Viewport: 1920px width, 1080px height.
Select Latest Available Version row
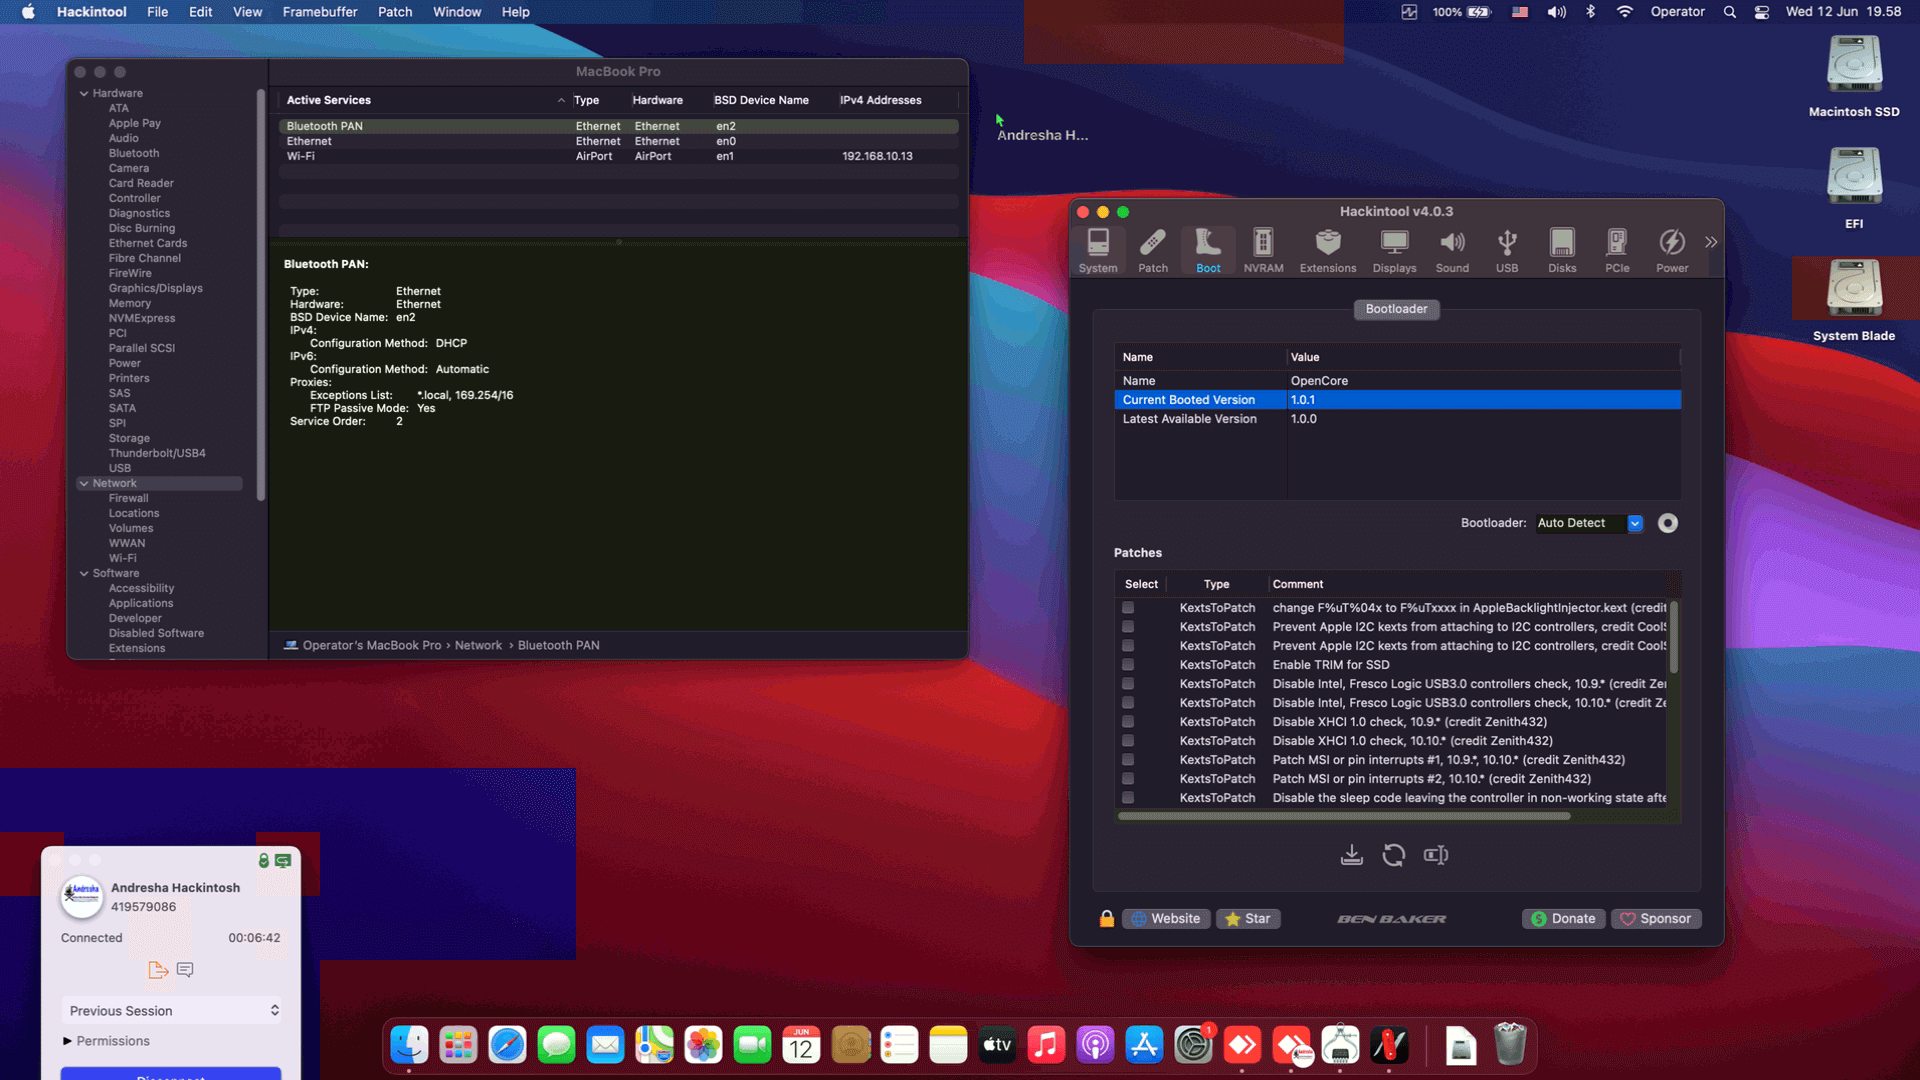(1397, 419)
